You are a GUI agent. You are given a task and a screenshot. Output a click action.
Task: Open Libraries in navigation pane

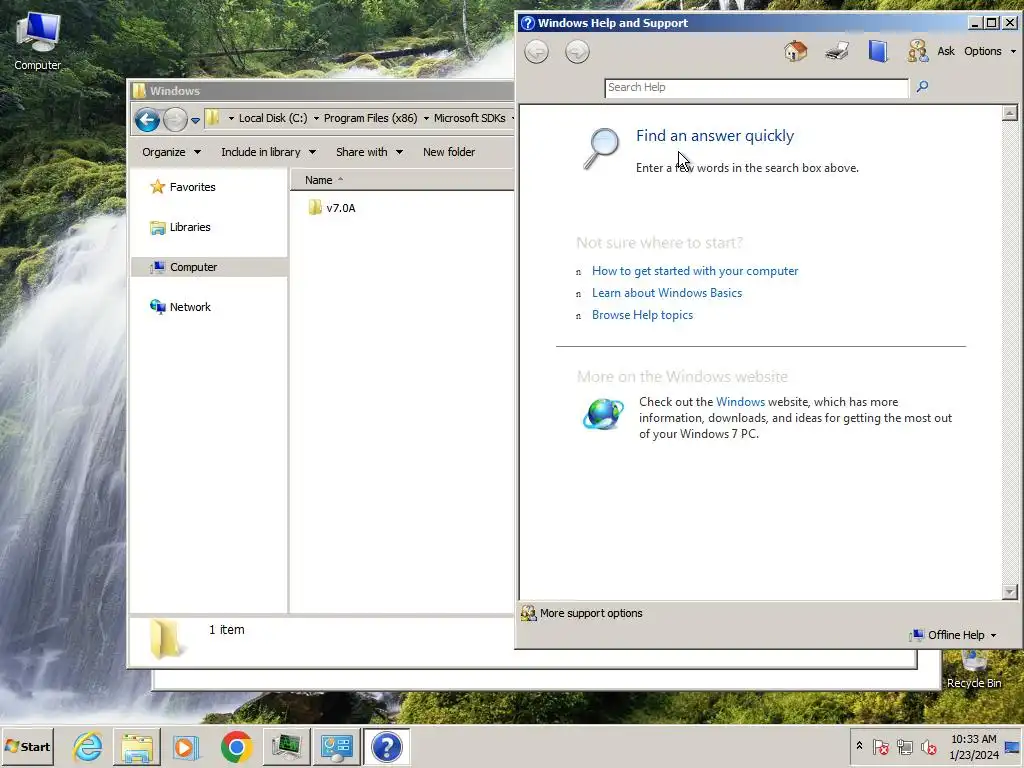pos(180,227)
